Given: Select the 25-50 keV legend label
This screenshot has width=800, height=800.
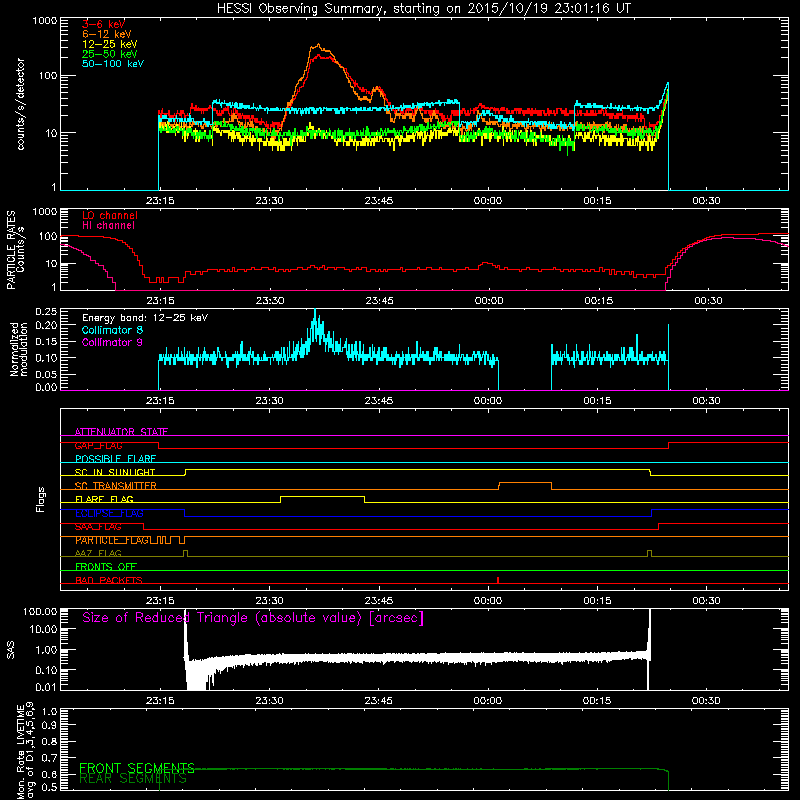Looking at the screenshot, I should coord(110,54).
